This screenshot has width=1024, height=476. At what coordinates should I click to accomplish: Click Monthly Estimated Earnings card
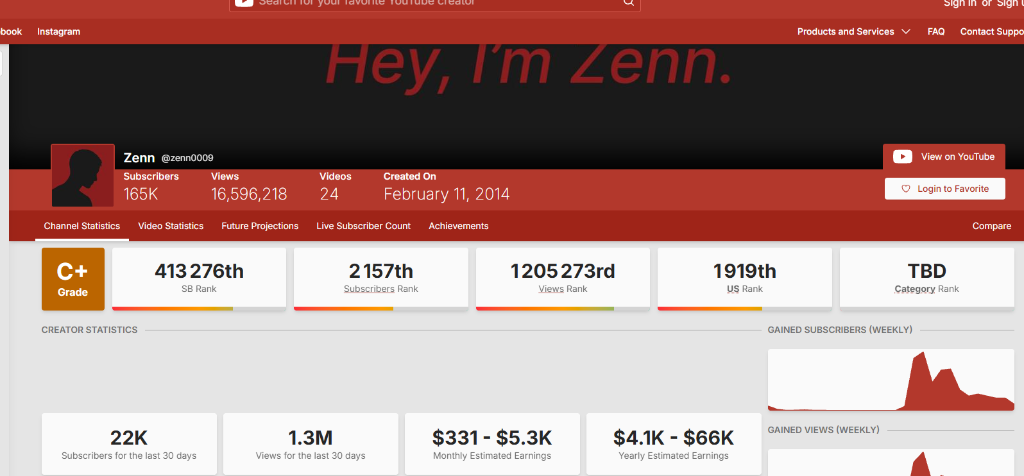coord(492,444)
